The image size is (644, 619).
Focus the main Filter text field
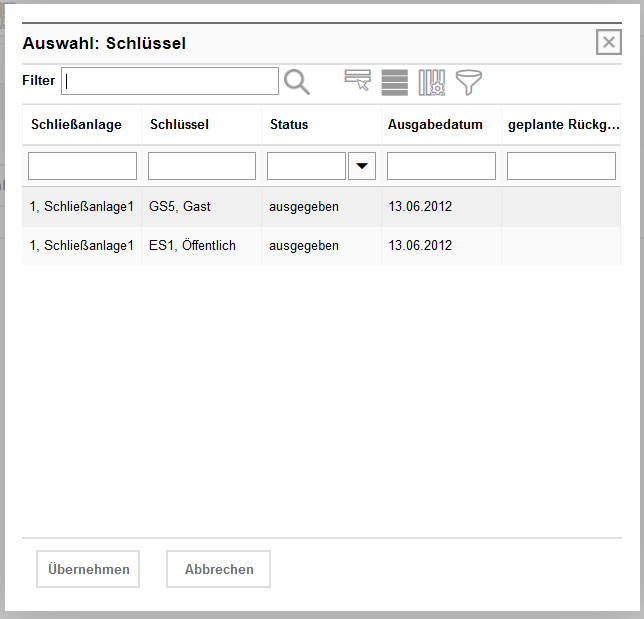pyautogui.click(x=170, y=81)
